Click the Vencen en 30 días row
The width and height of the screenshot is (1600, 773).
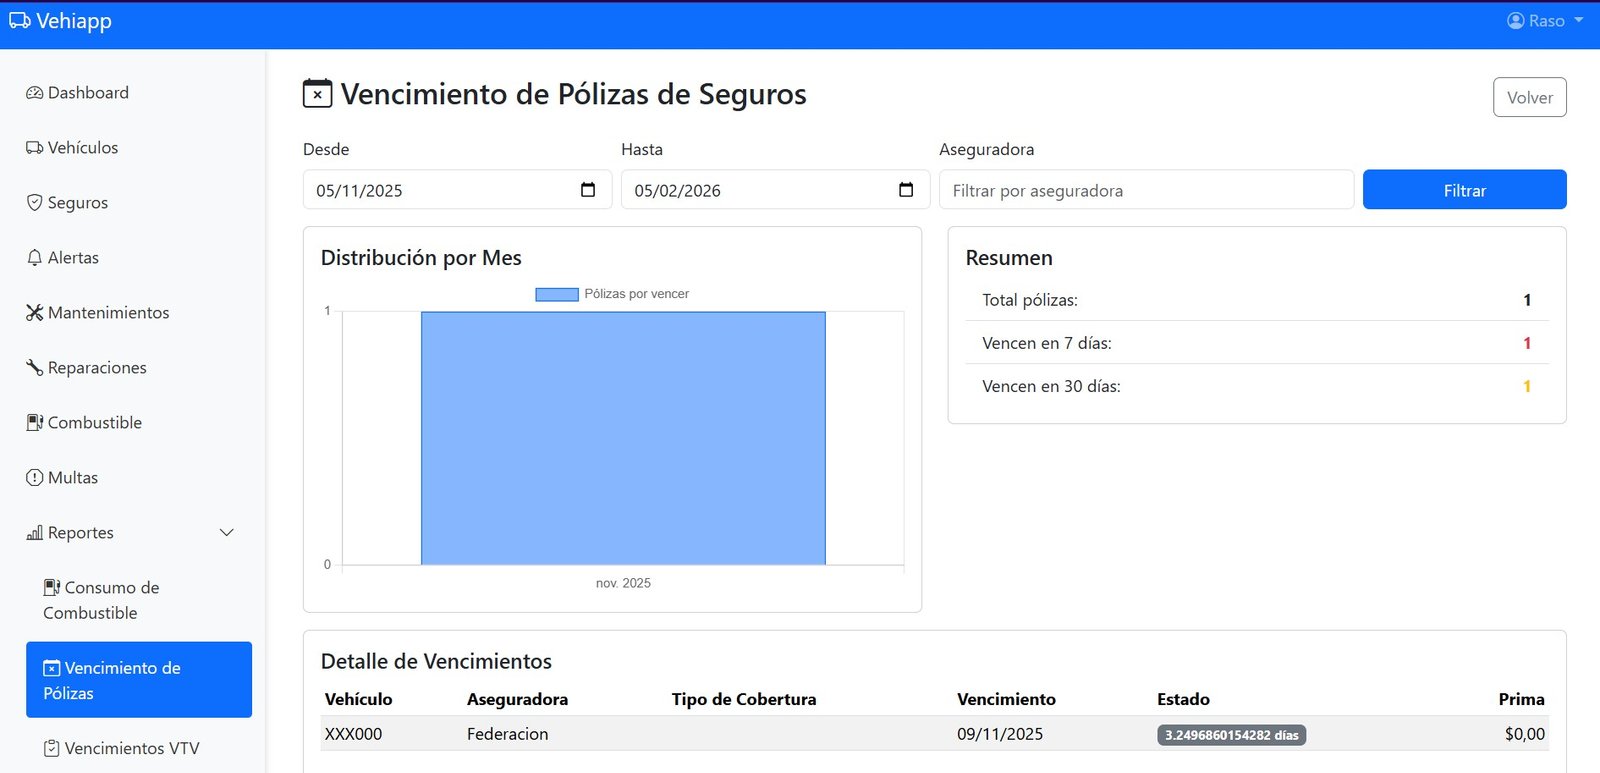(x=1257, y=386)
